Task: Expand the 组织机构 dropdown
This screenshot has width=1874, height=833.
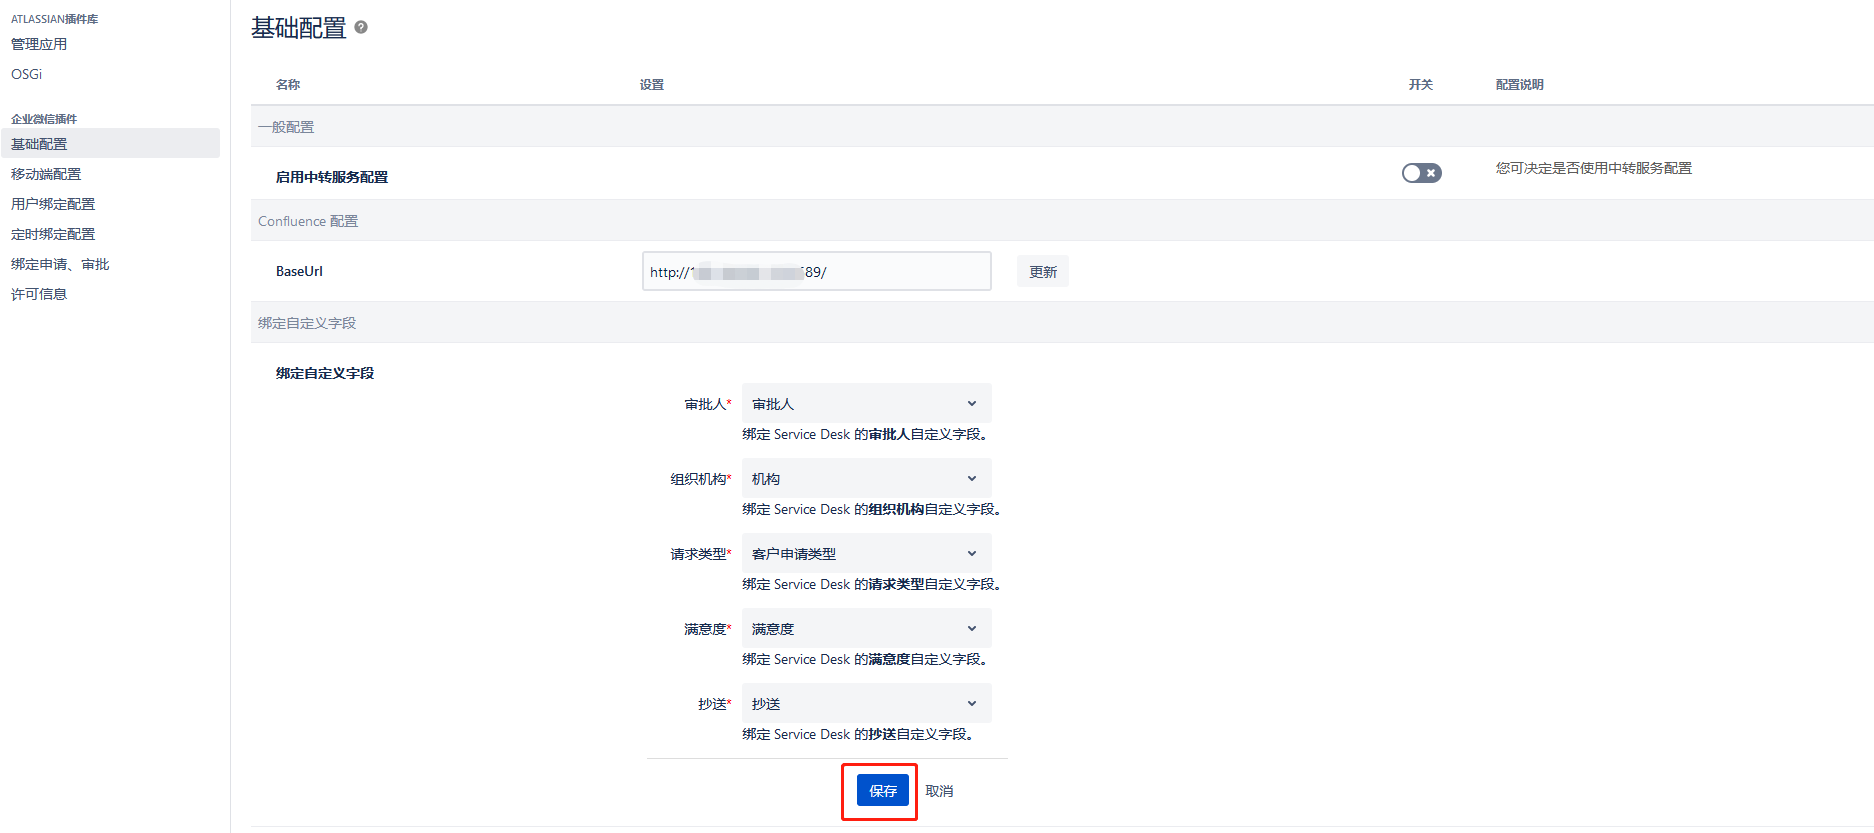Action: pos(866,479)
